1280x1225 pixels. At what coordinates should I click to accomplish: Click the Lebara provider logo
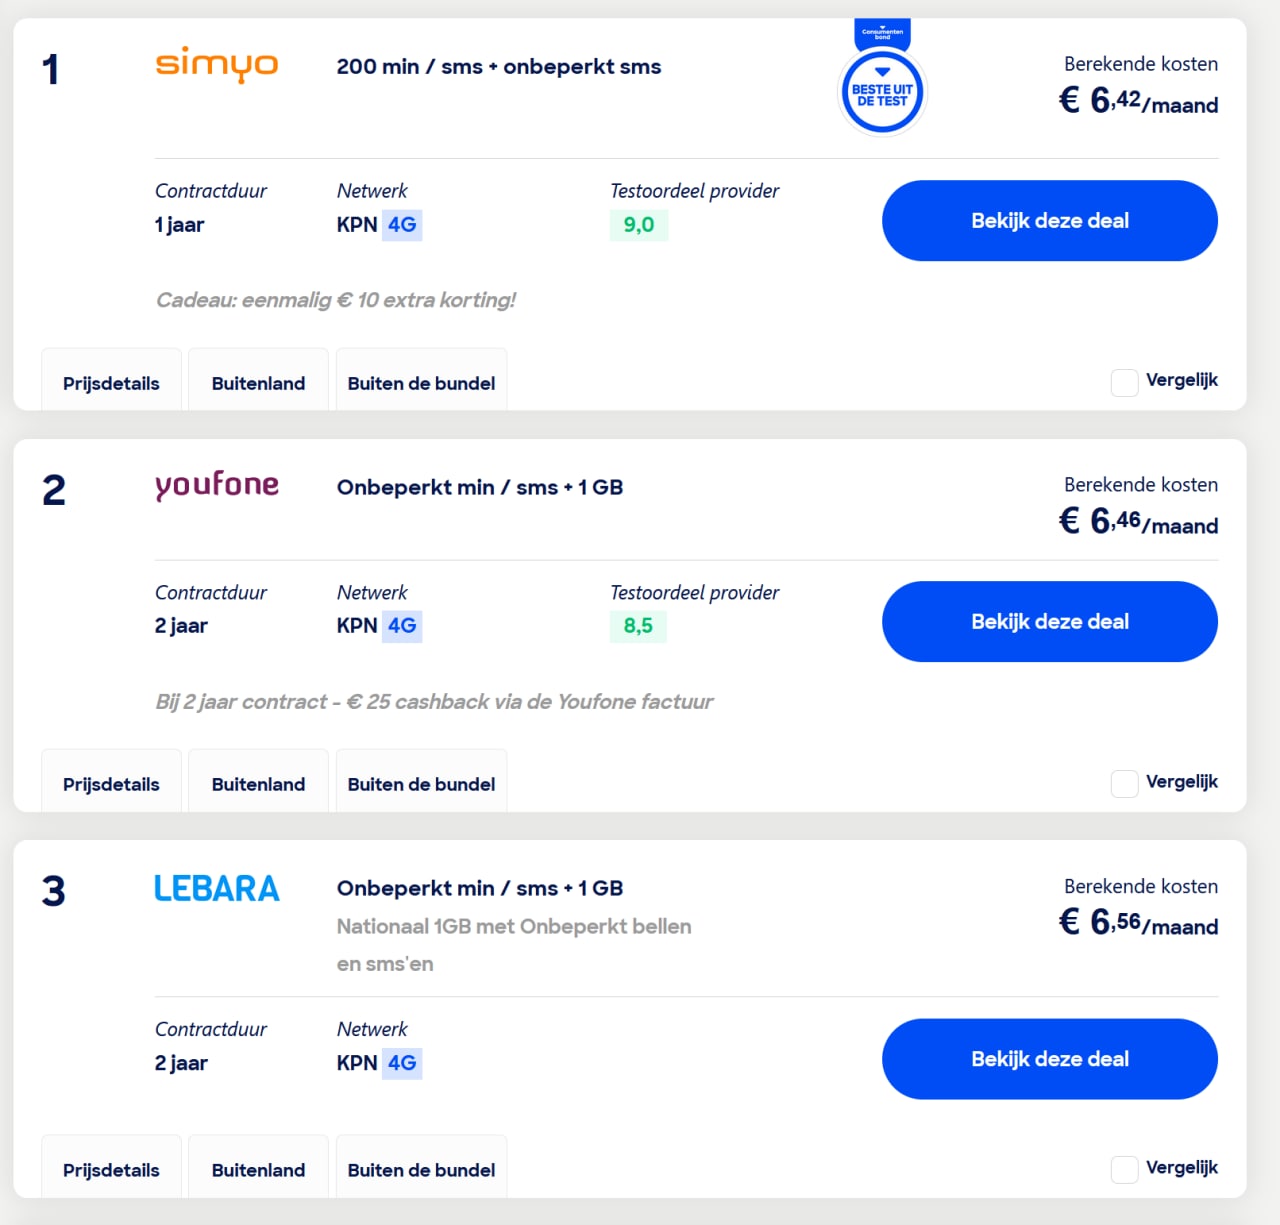pos(216,888)
